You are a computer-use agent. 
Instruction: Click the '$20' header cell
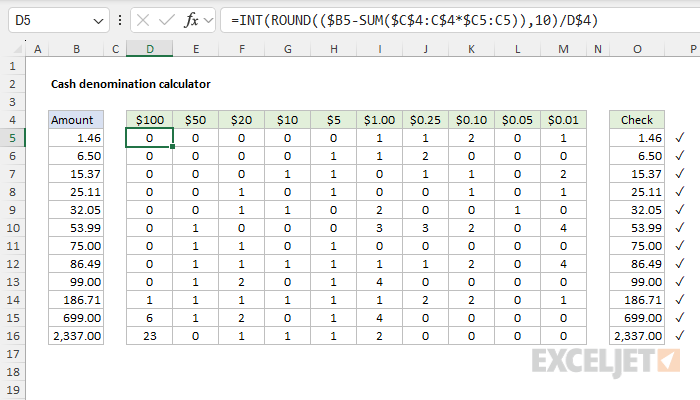[242, 120]
